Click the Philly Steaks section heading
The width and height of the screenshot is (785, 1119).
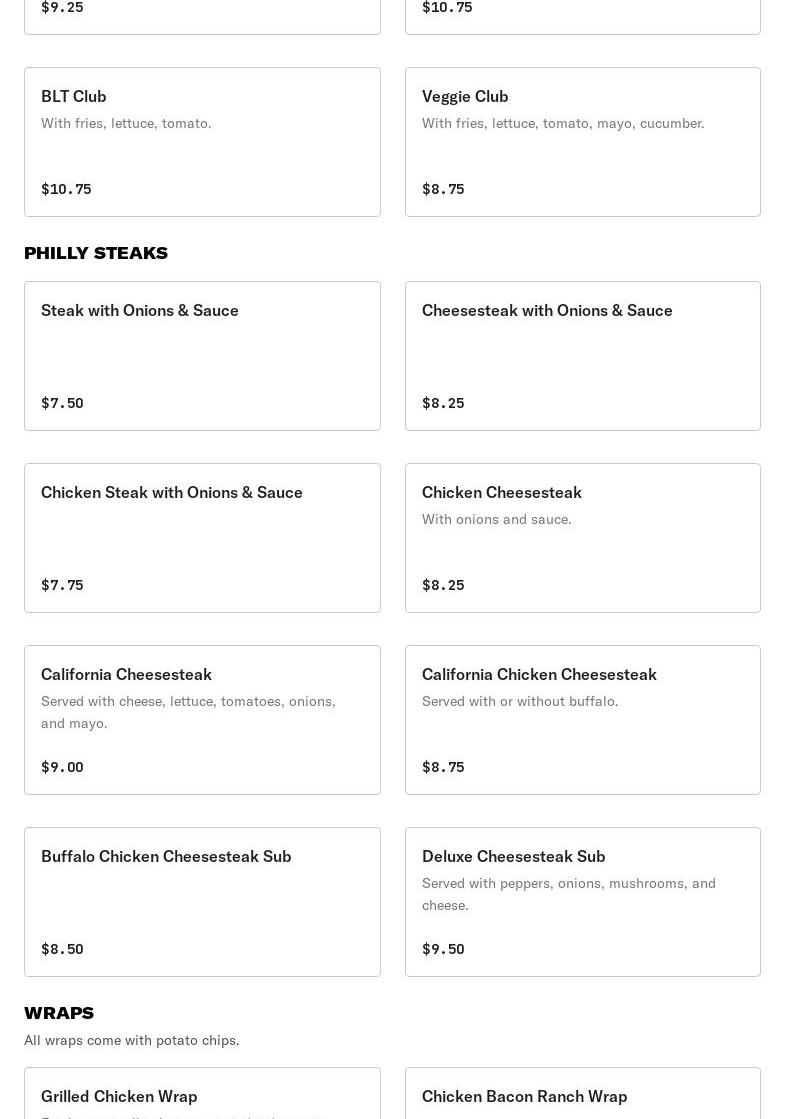[96, 253]
